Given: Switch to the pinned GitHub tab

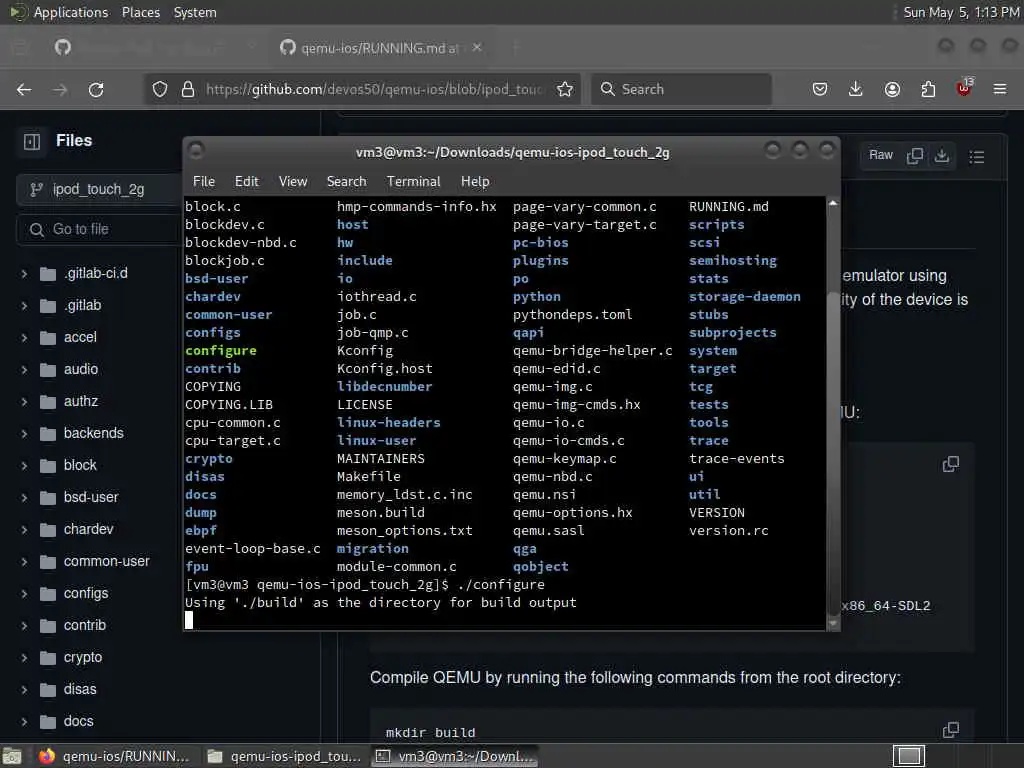Looking at the screenshot, I should 63,47.
